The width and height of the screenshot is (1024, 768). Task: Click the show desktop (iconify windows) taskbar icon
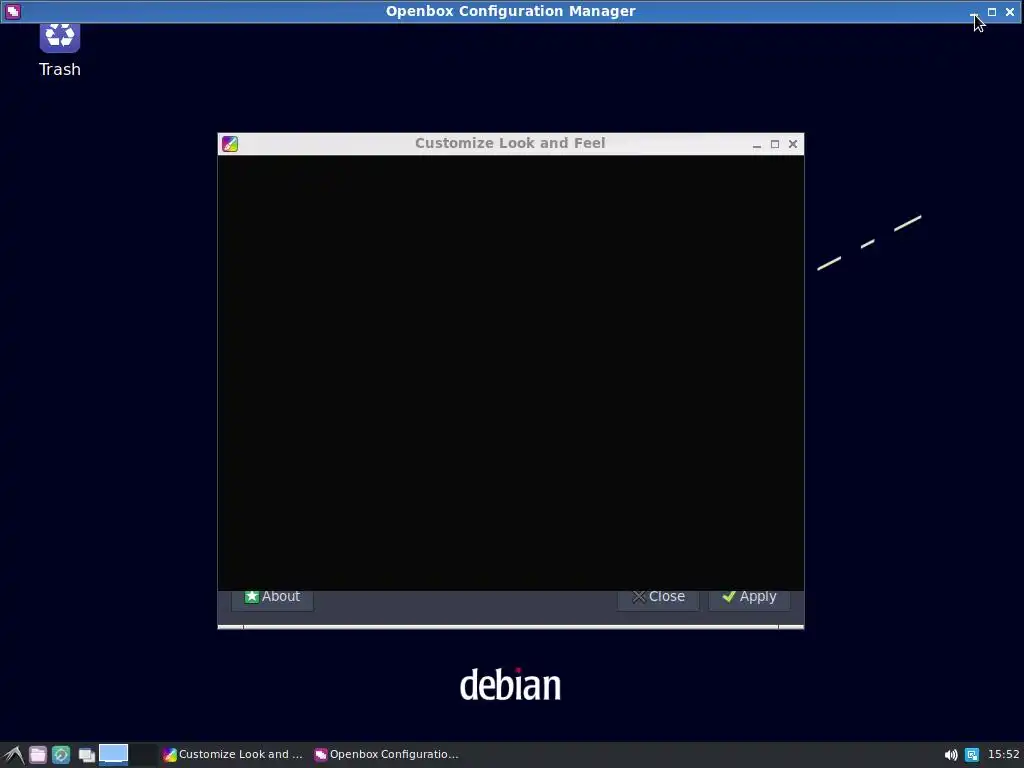(x=86, y=756)
